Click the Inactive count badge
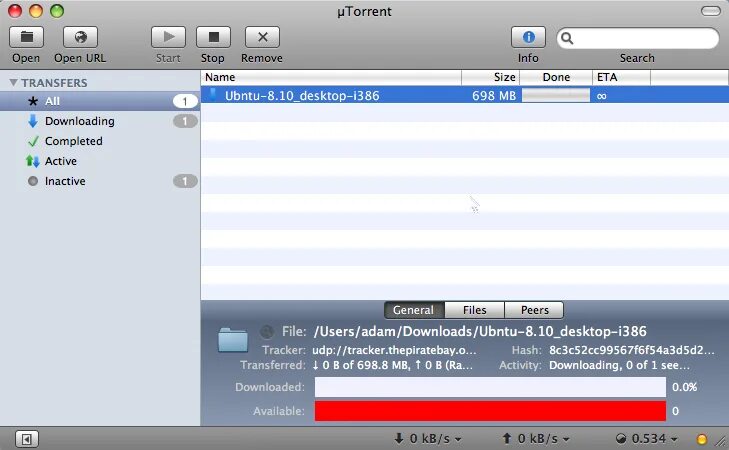 [185, 181]
